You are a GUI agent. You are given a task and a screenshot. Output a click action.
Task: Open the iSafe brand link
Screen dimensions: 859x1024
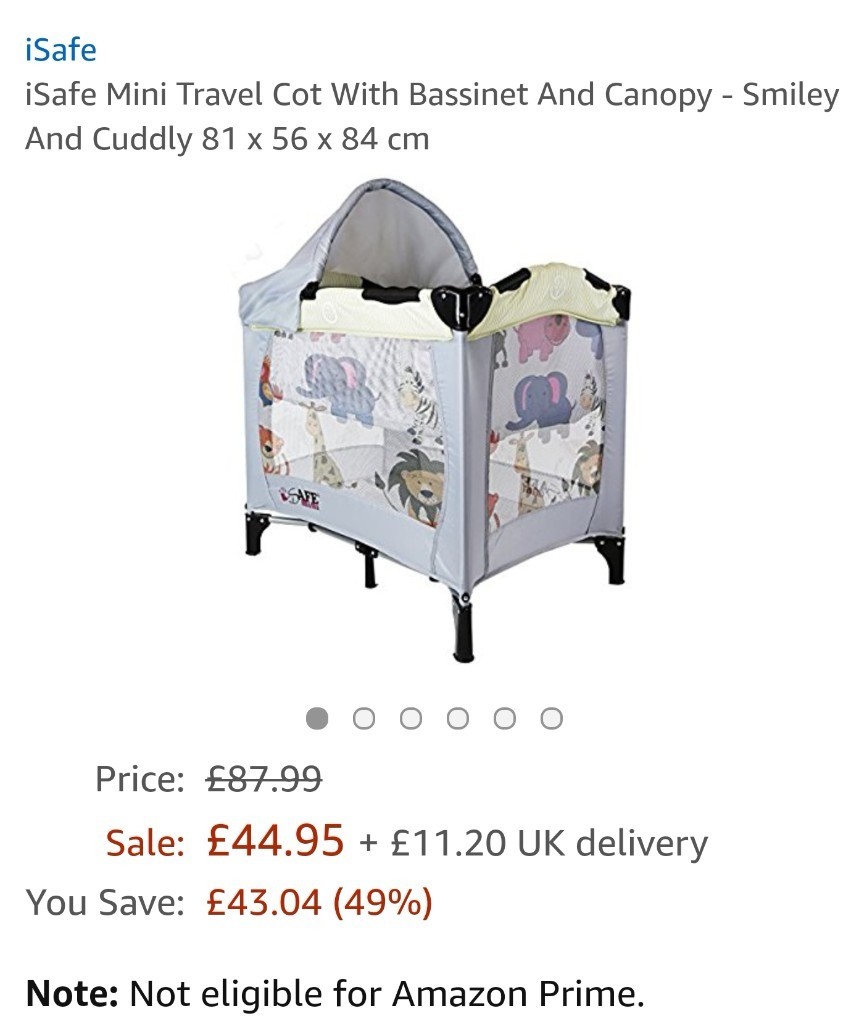pyautogui.click(x=61, y=50)
